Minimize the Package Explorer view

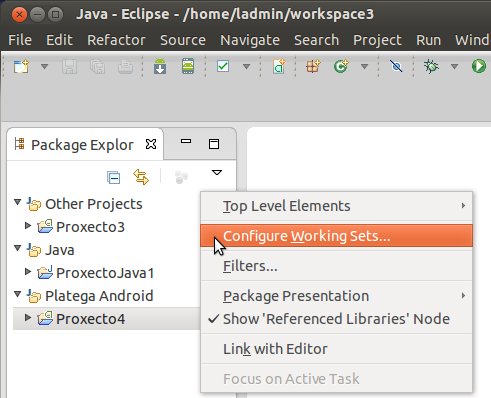[x=186, y=141]
